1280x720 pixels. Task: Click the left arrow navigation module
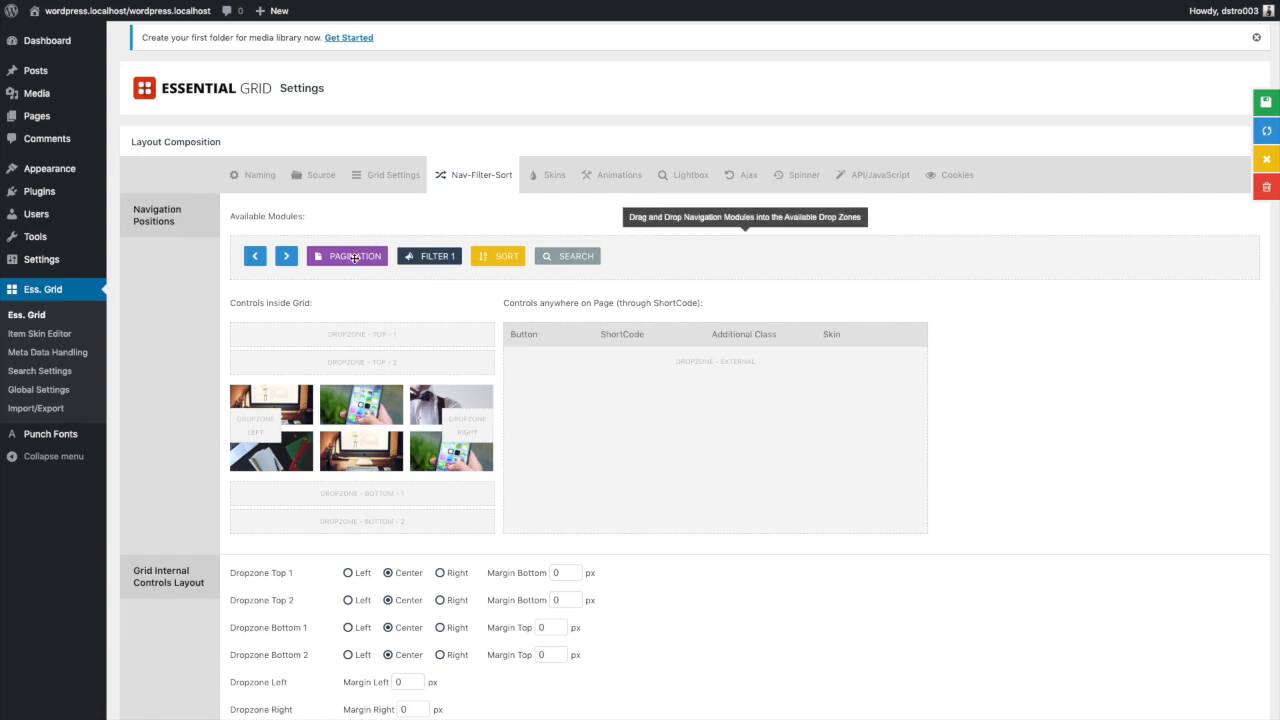coord(255,256)
